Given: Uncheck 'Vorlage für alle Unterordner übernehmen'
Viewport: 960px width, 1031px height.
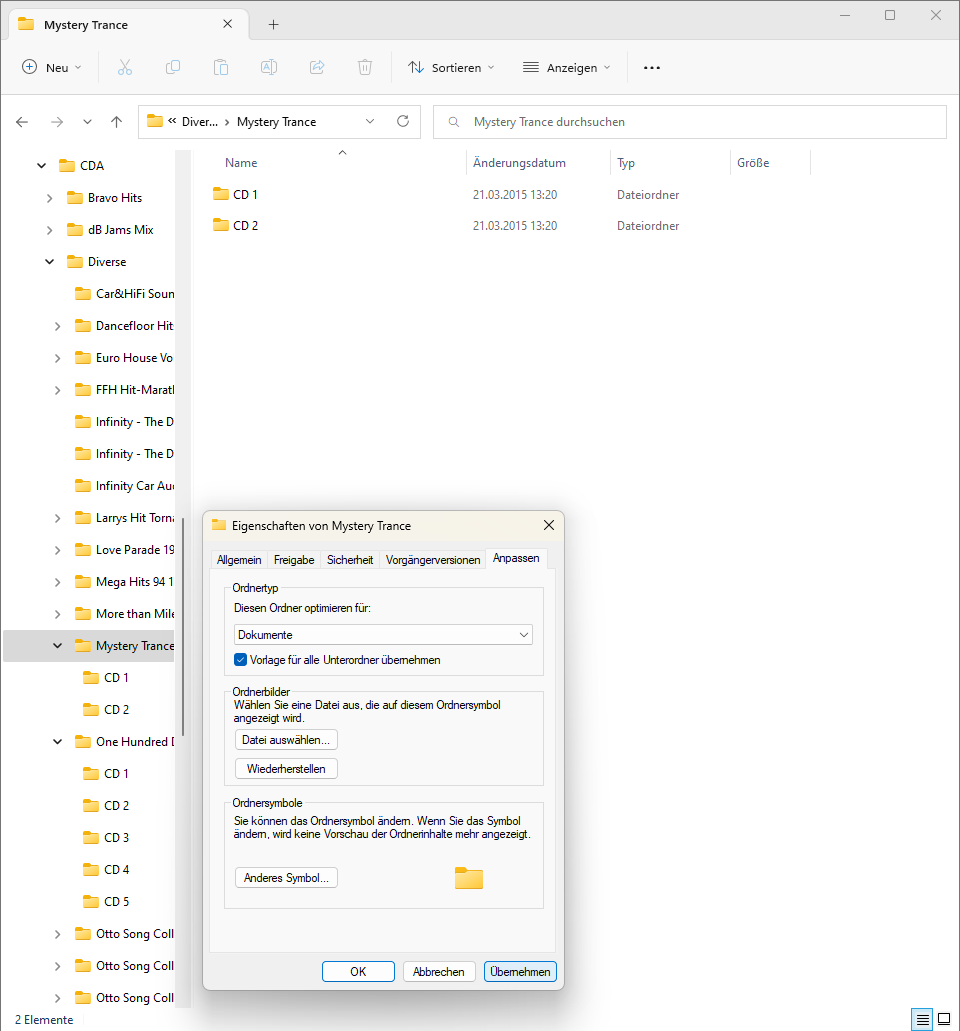Looking at the screenshot, I should click(238, 660).
